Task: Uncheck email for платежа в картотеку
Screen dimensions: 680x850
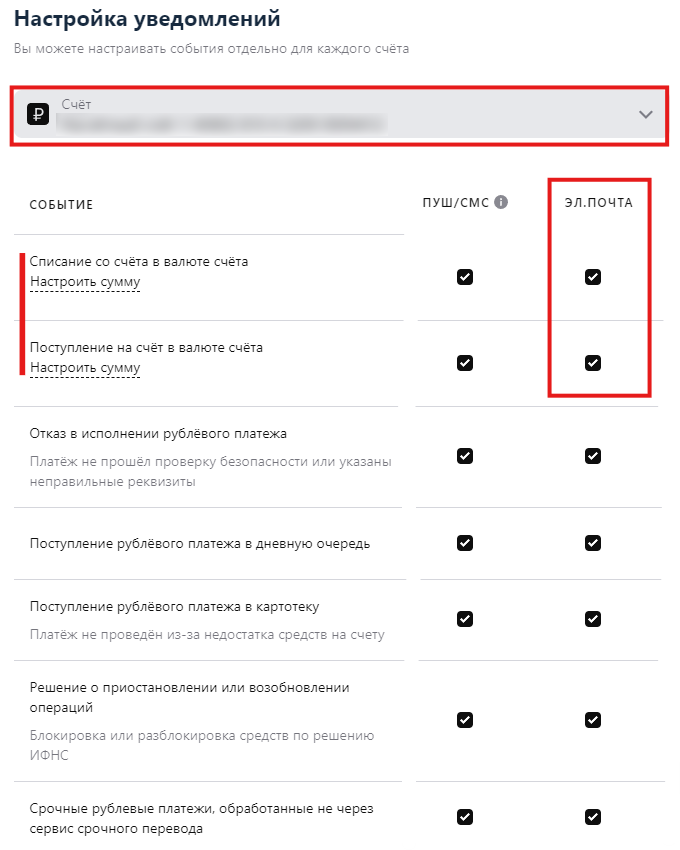Action: 593,619
